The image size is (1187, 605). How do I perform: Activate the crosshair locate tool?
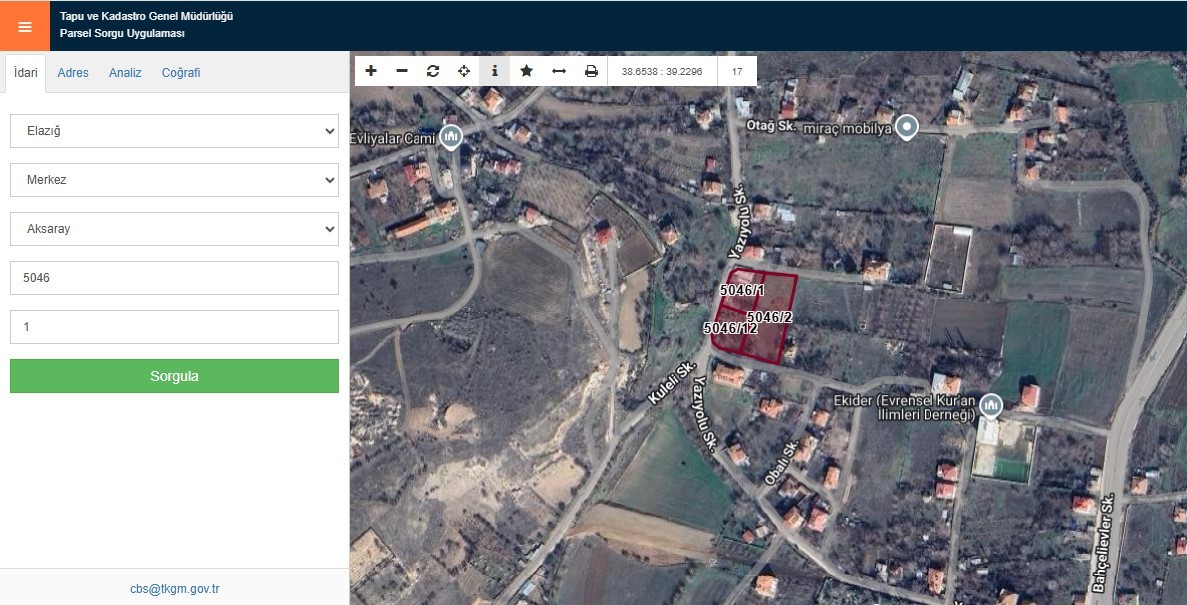click(464, 71)
